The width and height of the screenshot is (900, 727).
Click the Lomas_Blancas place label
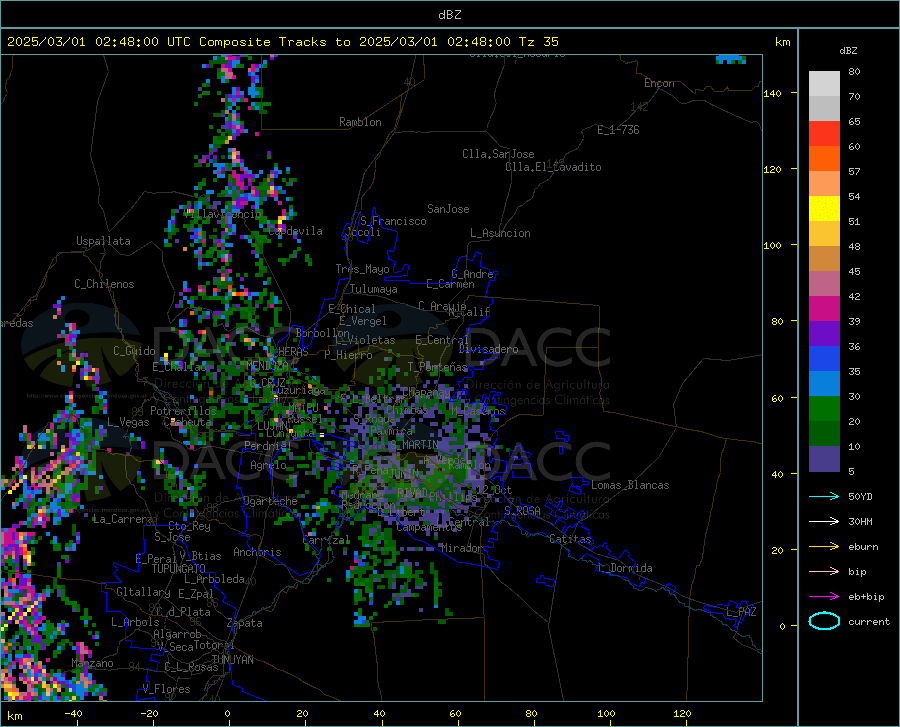630,485
